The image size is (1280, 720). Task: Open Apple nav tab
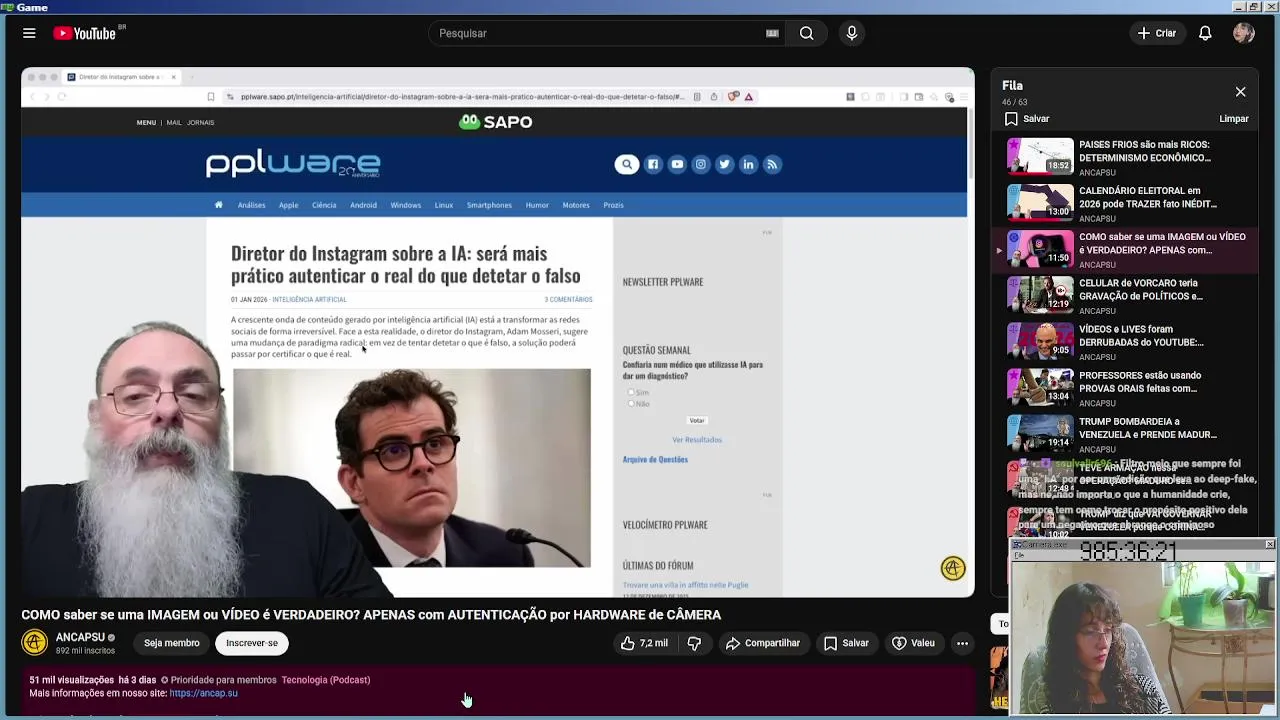[288, 205]
